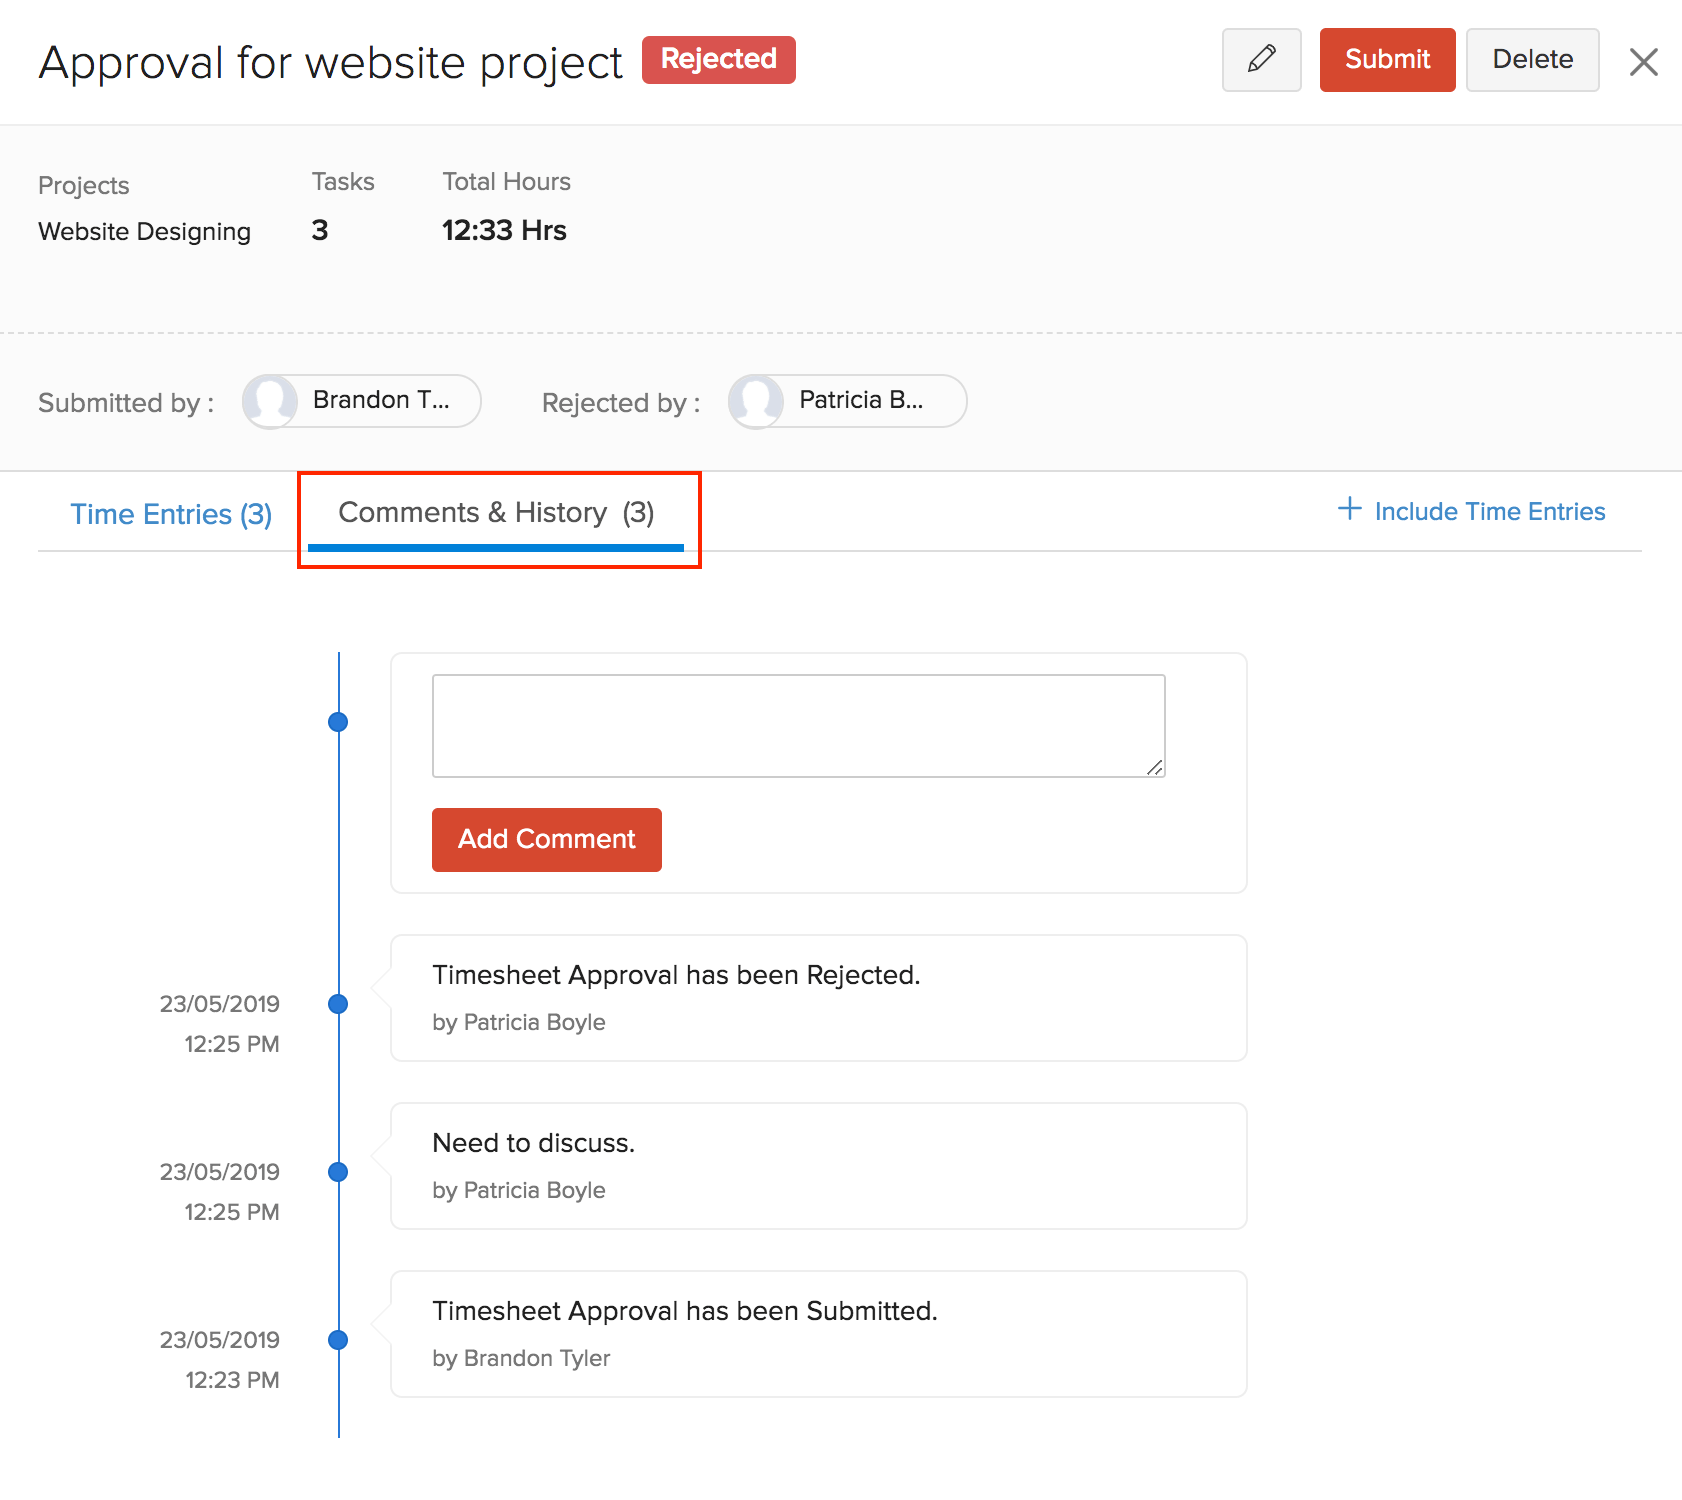Viewport: 1682px width, 1500px height.
Task: Select the Comments & History tab
Action: [x=496, y=513]
